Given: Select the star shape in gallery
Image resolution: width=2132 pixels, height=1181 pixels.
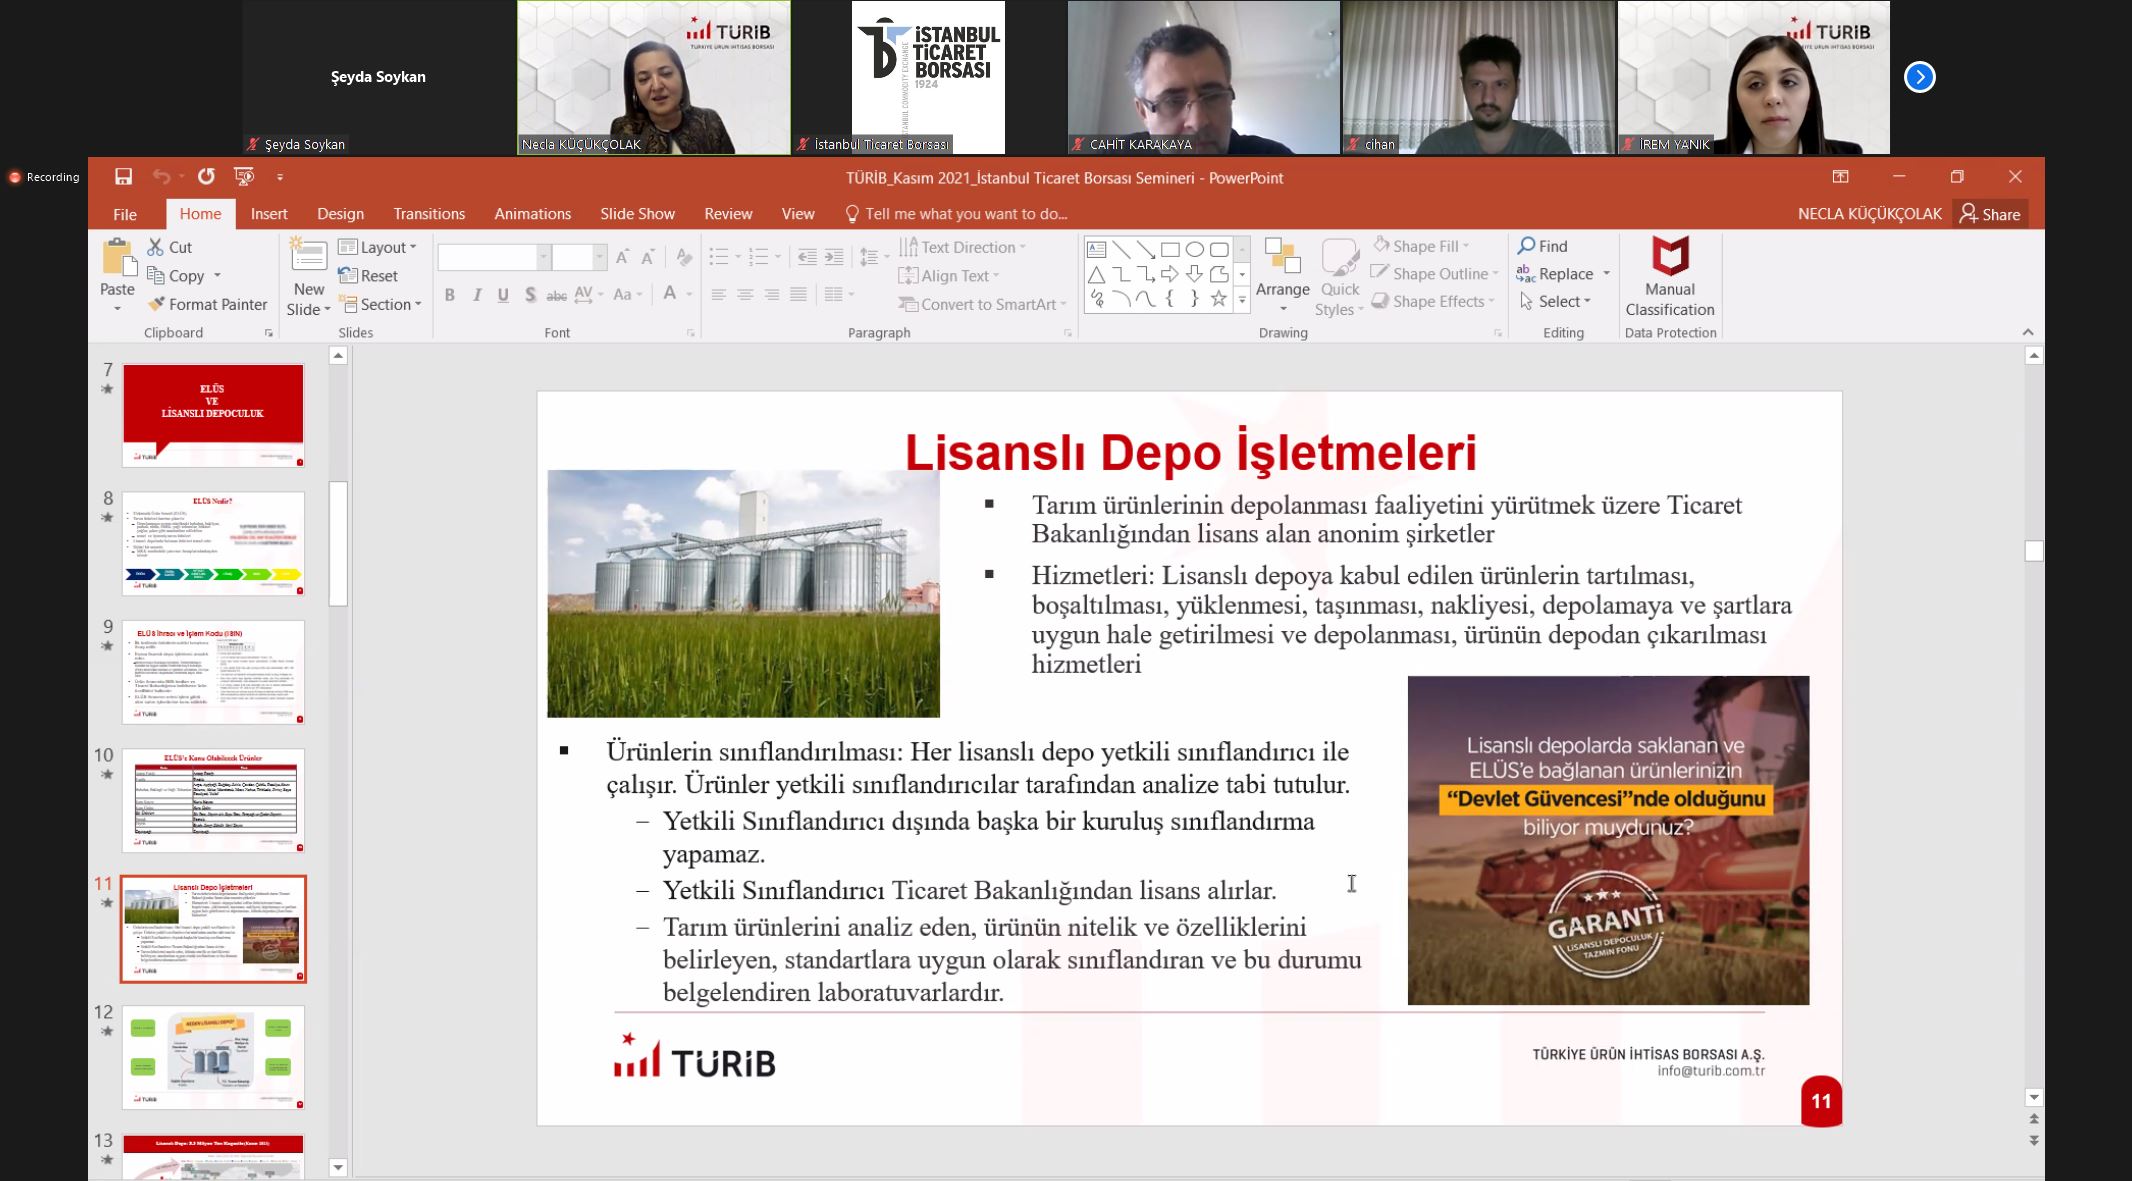Looking at the screenshot, I should (1218, 298).
